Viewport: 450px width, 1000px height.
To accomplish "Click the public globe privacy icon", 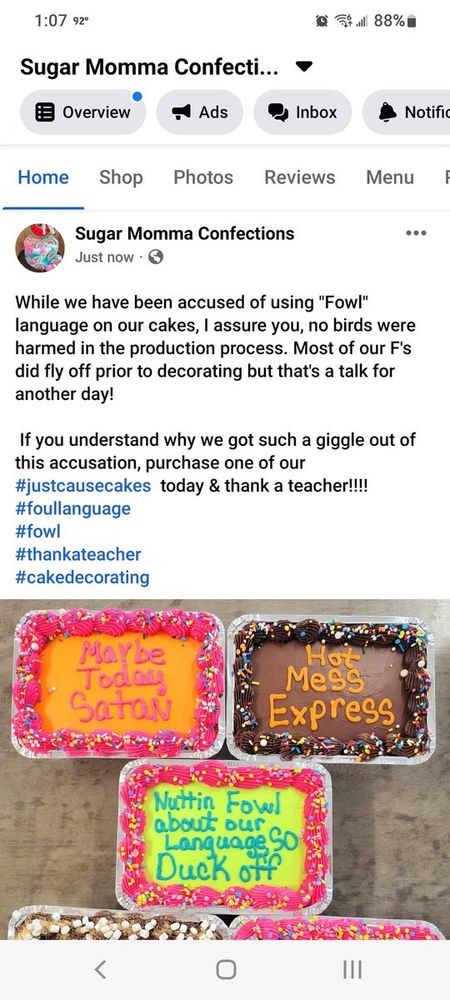I will [156, 257].
